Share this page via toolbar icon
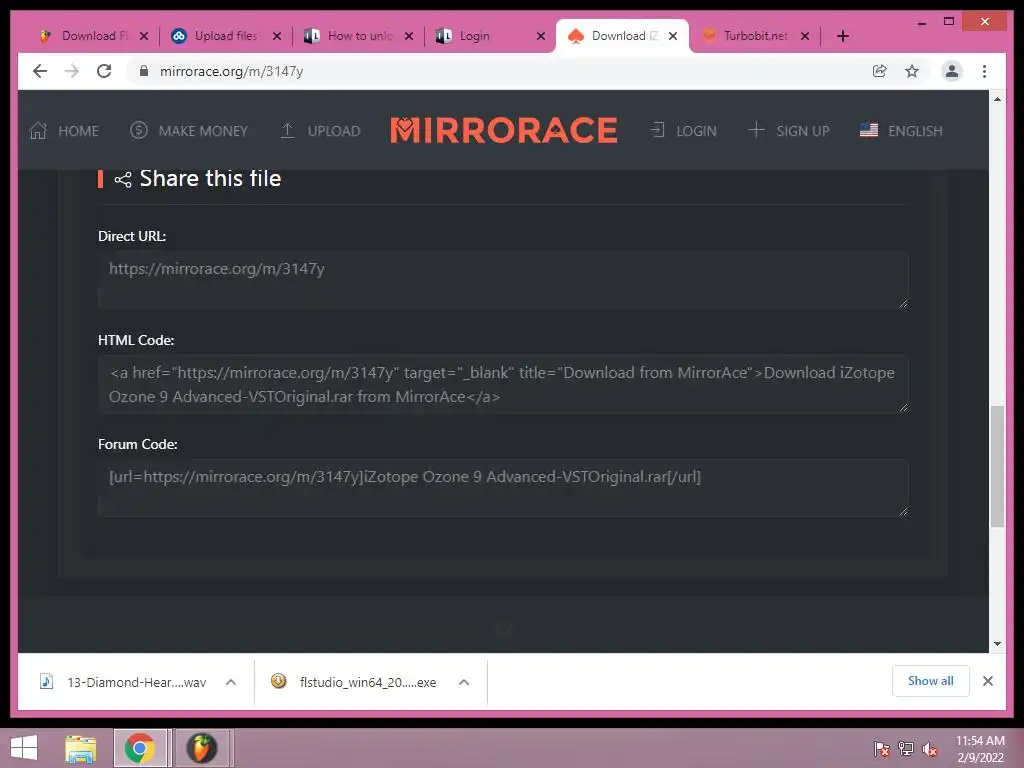 coord(880,71)
